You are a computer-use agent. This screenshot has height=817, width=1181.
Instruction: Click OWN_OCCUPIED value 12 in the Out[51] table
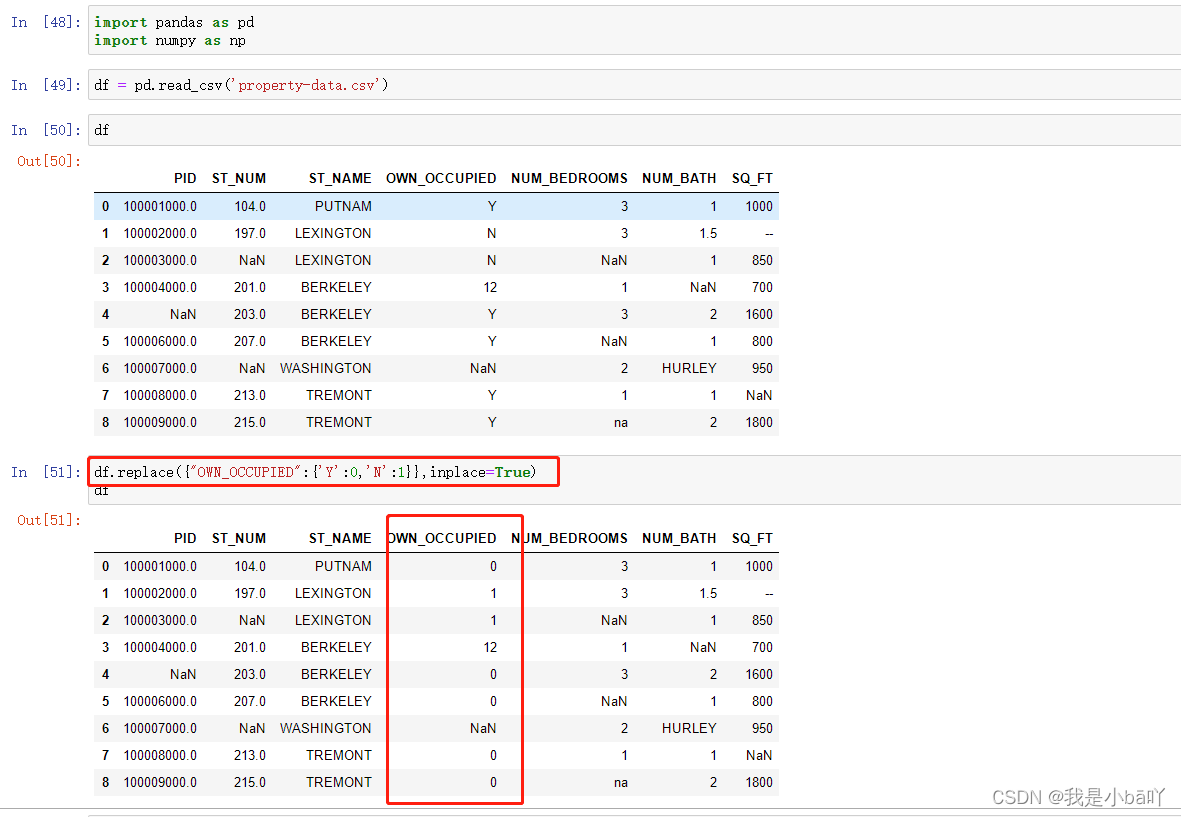[x=490, y=648]
